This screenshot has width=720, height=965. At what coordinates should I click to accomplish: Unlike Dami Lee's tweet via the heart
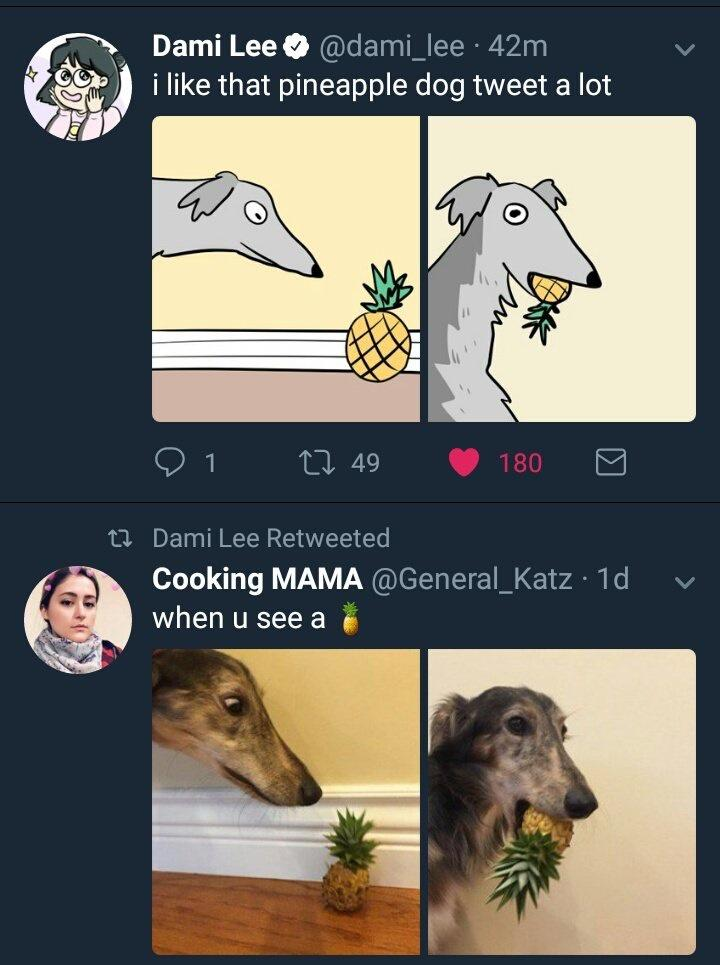coord(463,462)
